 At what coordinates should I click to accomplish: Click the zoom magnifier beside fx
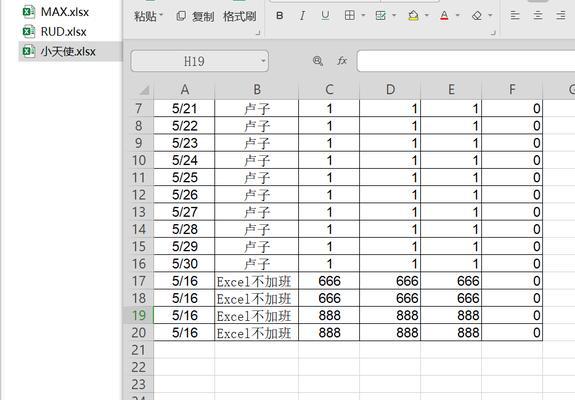coord(318,61)
